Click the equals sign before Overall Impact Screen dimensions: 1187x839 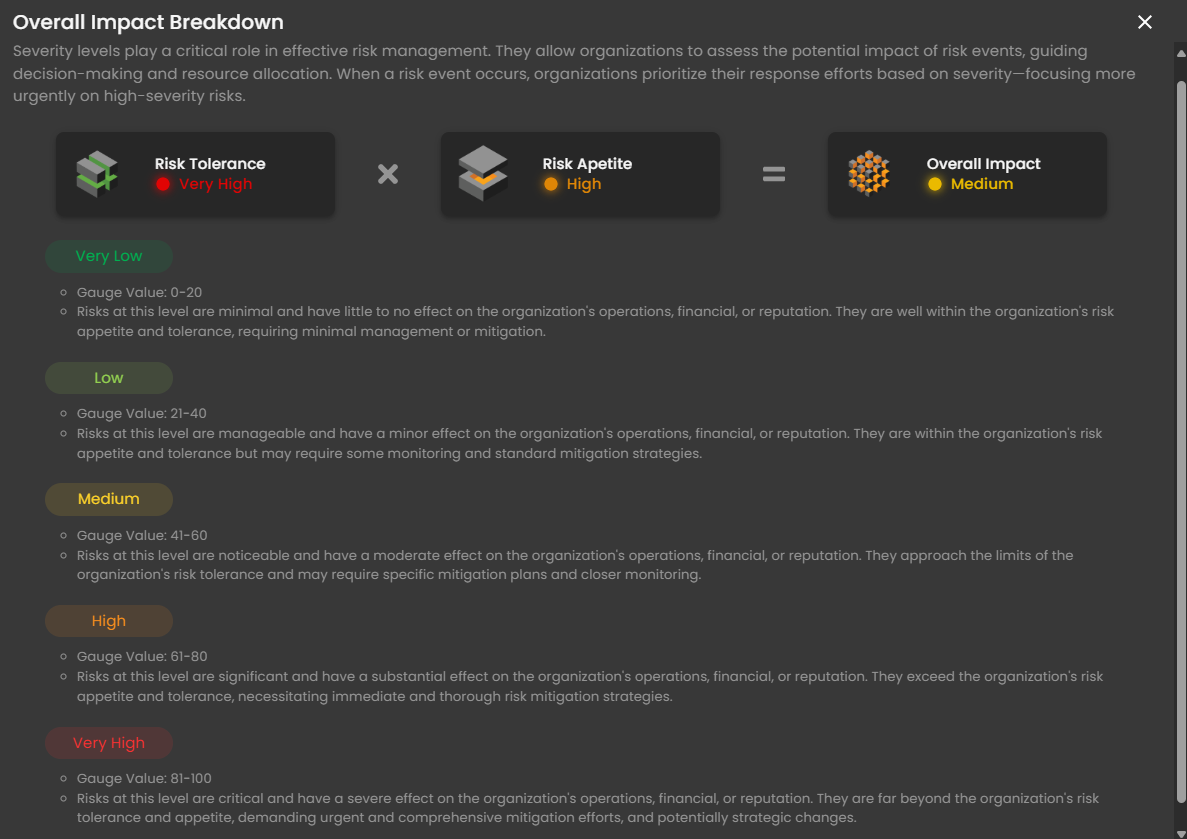click(774, 174)
